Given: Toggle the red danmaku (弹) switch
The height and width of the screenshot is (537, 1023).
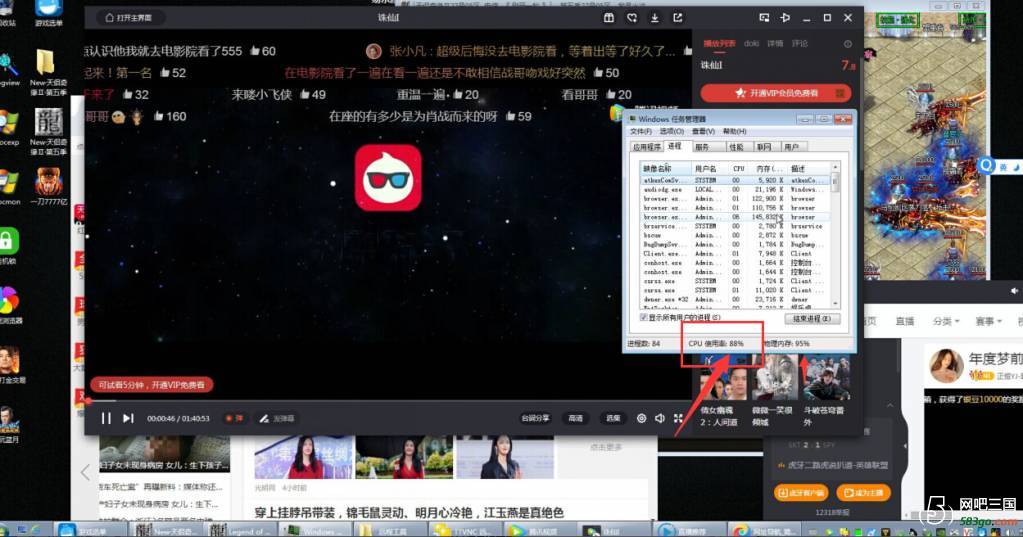Looking at the screenshot, I should coord(234,418).
